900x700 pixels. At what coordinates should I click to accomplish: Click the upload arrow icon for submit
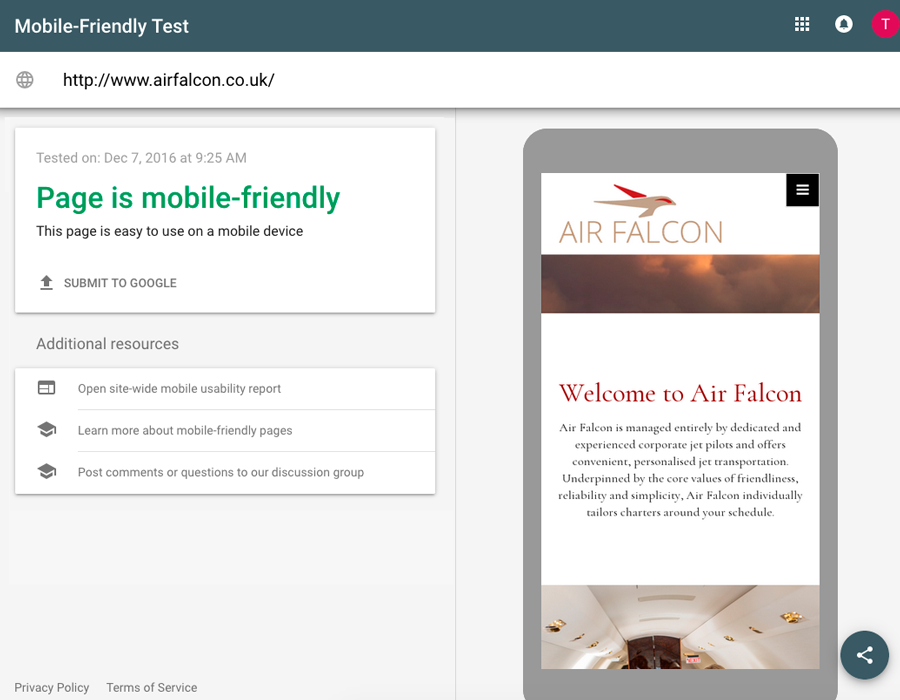(x=46, y=282)
